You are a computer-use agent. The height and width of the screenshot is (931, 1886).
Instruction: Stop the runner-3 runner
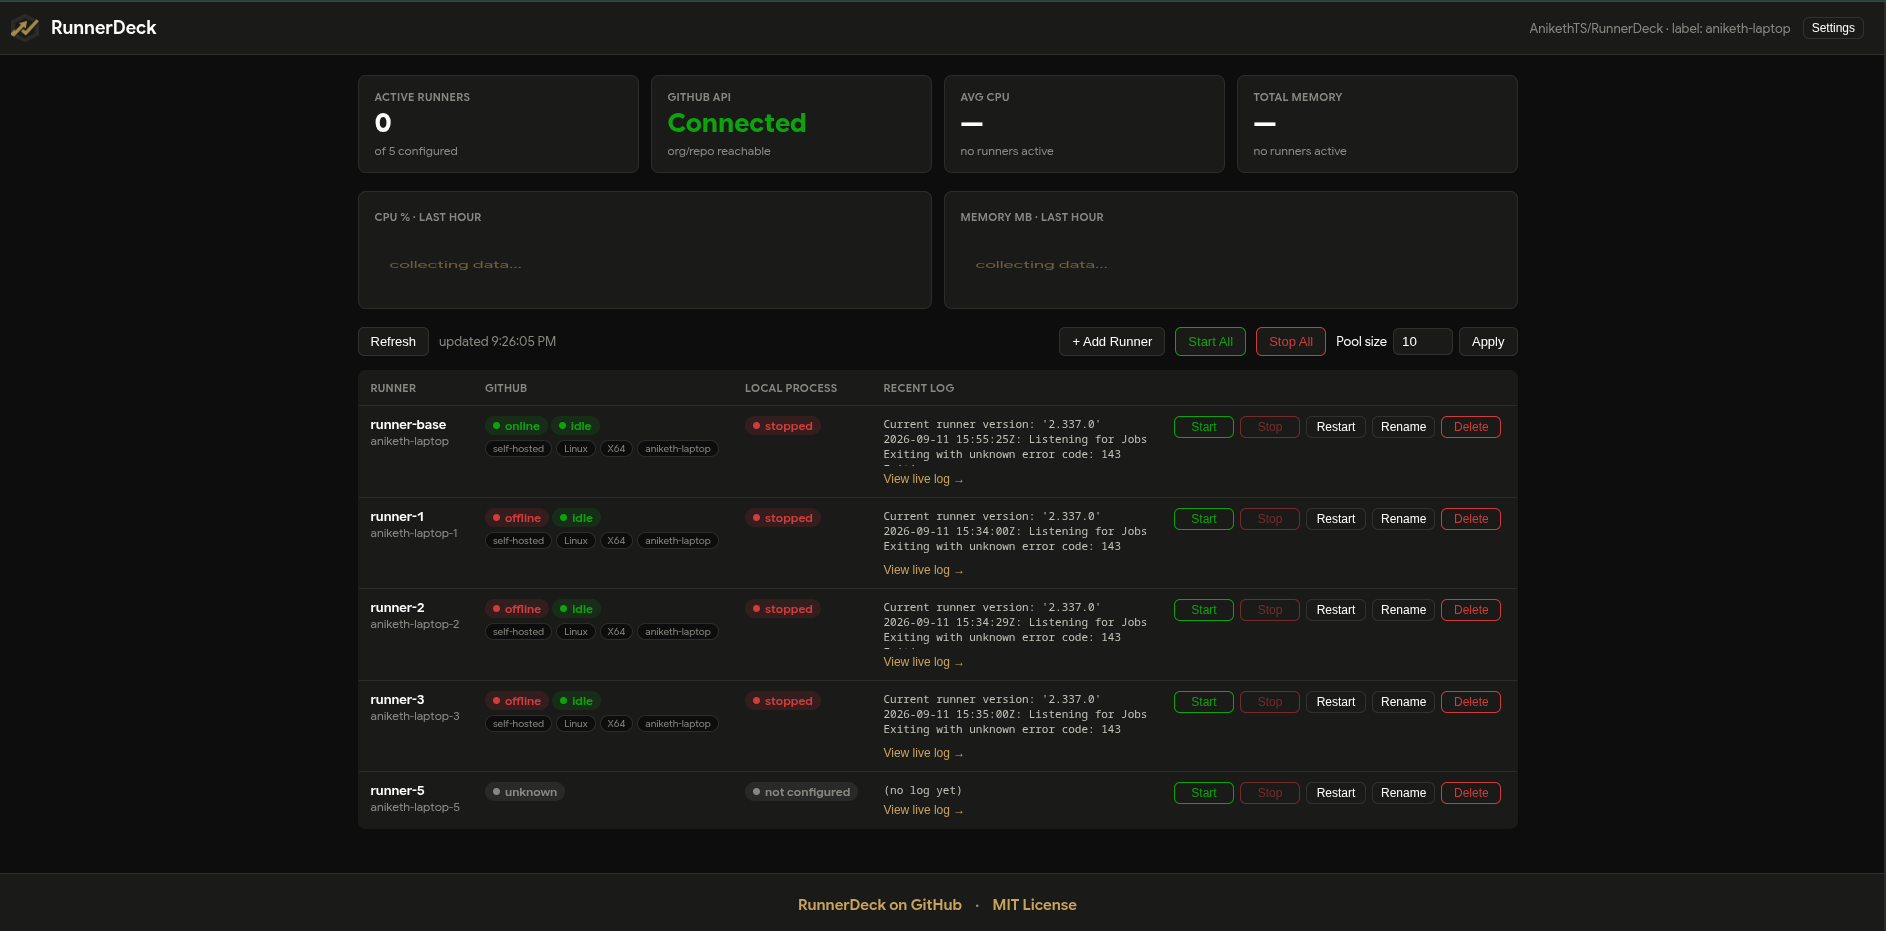tap(1270, 702)
